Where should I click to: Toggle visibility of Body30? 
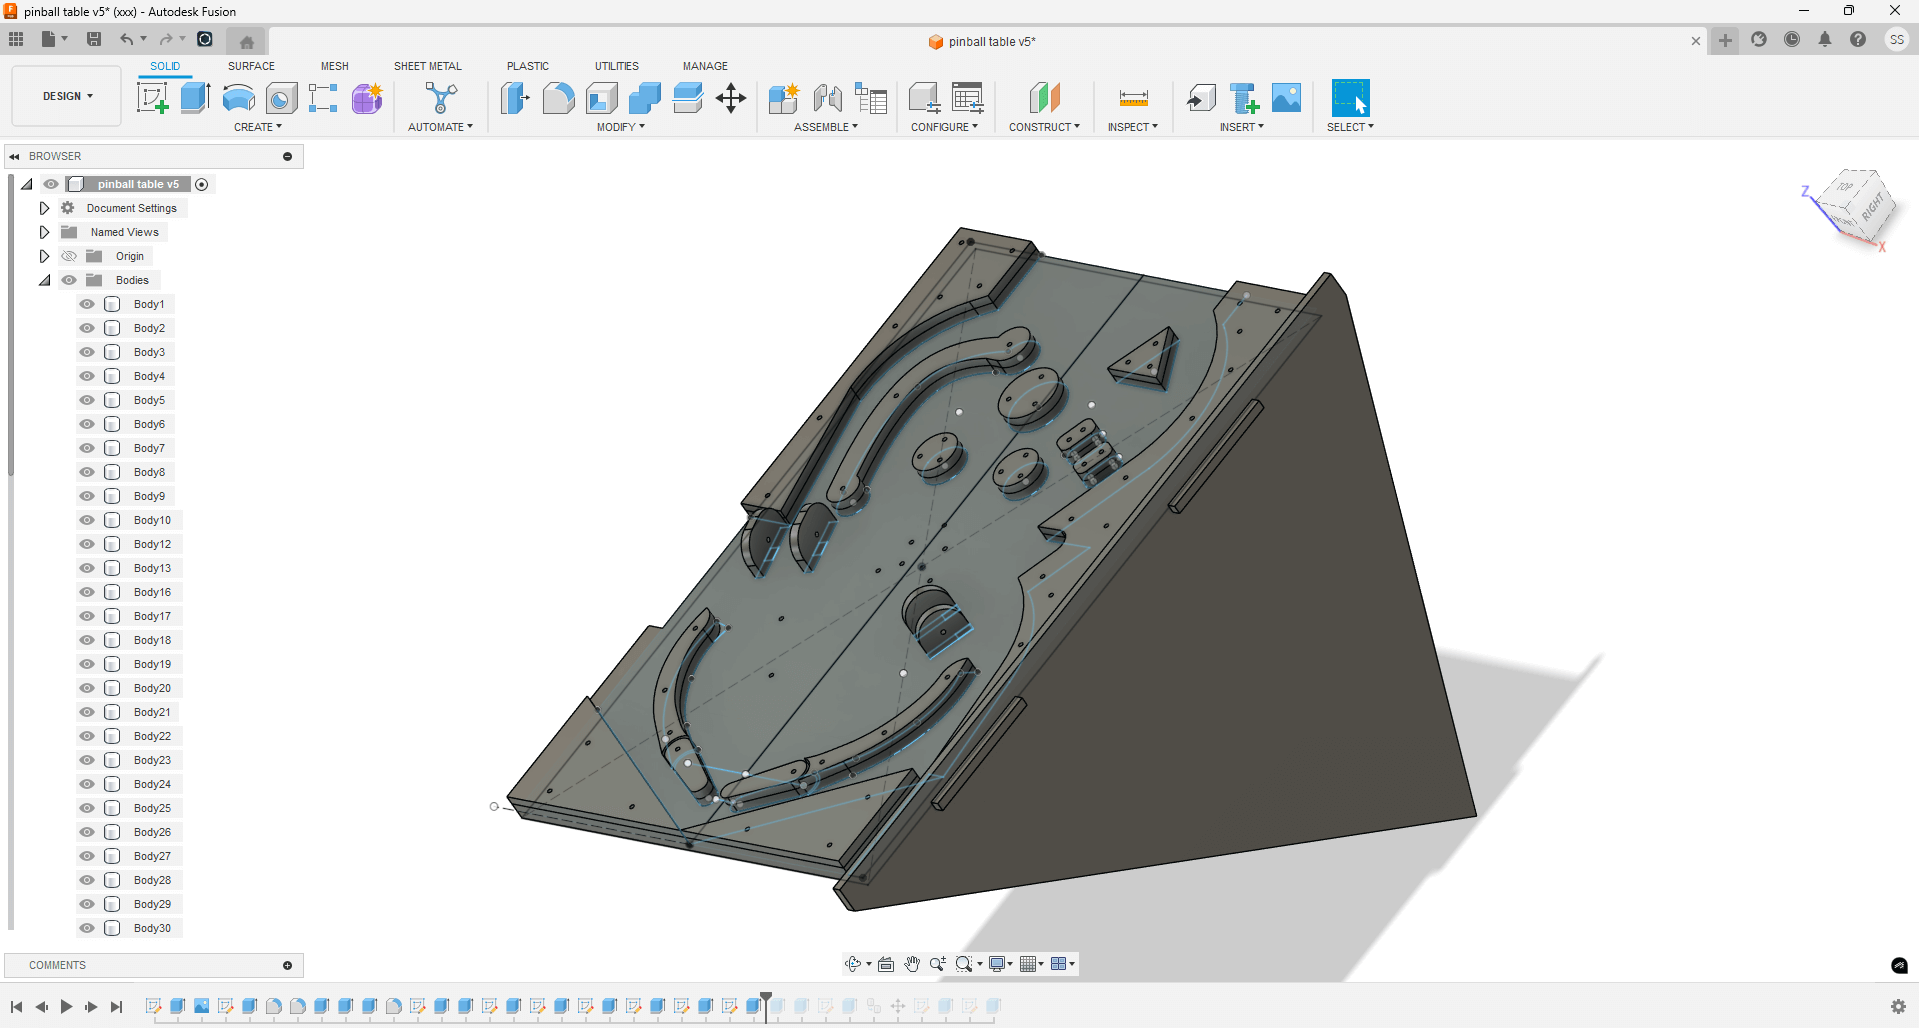[87, 928]
